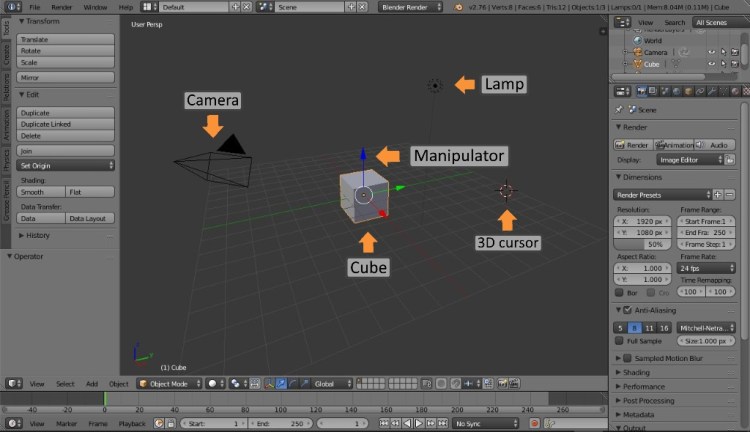Image resolution: width=750 pixels, height=432 pixels.
Task: Open the No Sync playback dropdown
Action: tap(485, 423)
